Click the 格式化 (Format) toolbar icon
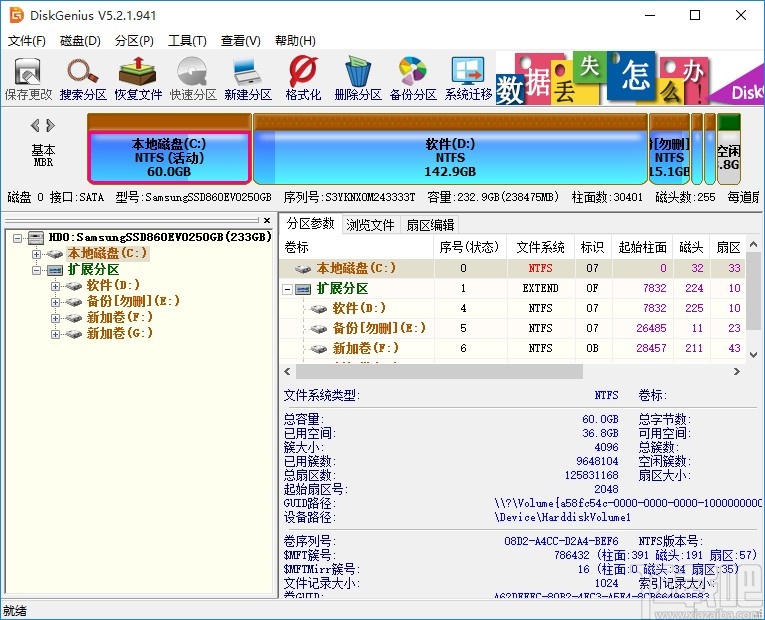 pyautogui.click(x=303, y=76)
